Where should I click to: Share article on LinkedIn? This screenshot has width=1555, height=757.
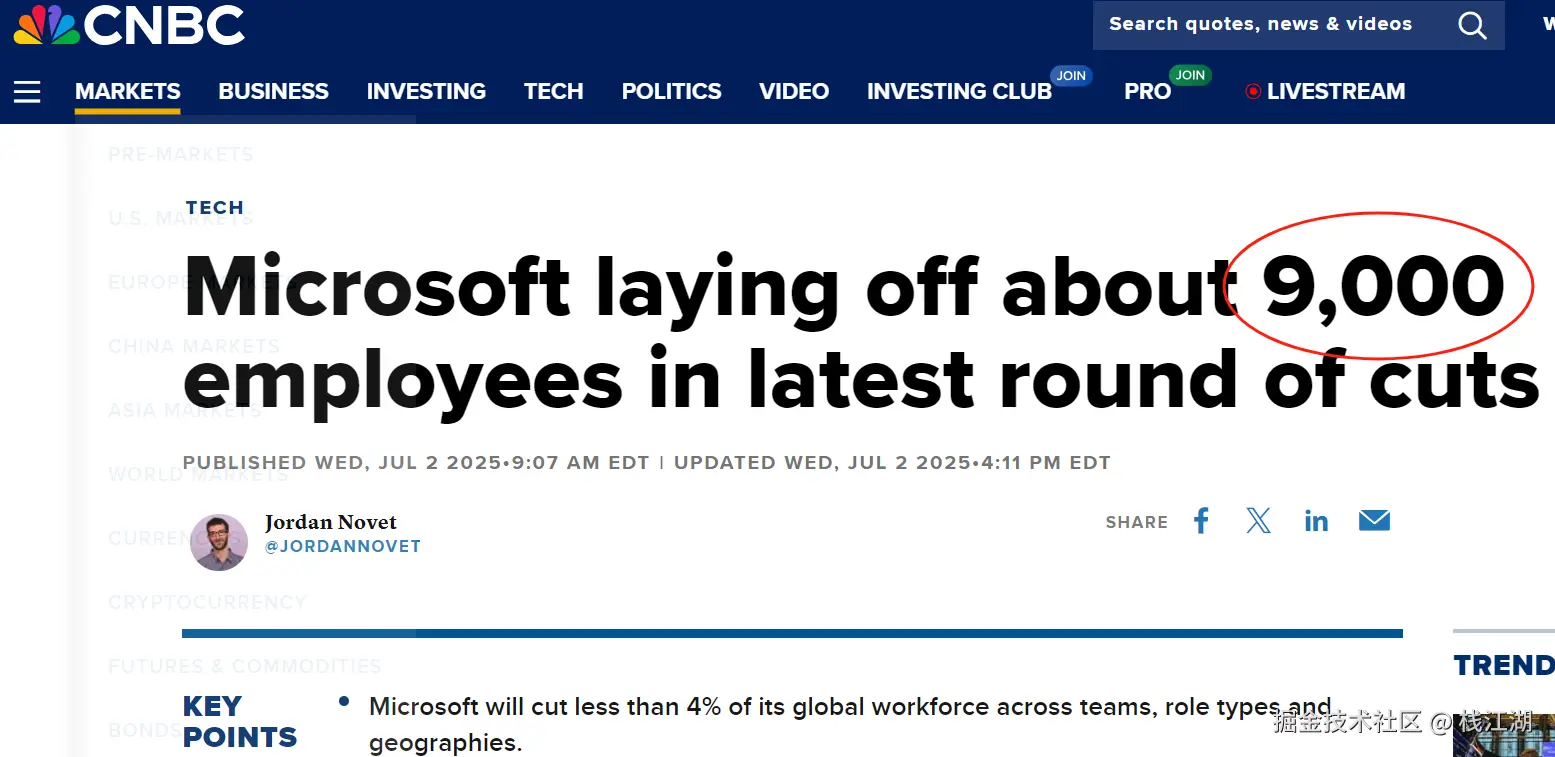tap(1316, 521)
